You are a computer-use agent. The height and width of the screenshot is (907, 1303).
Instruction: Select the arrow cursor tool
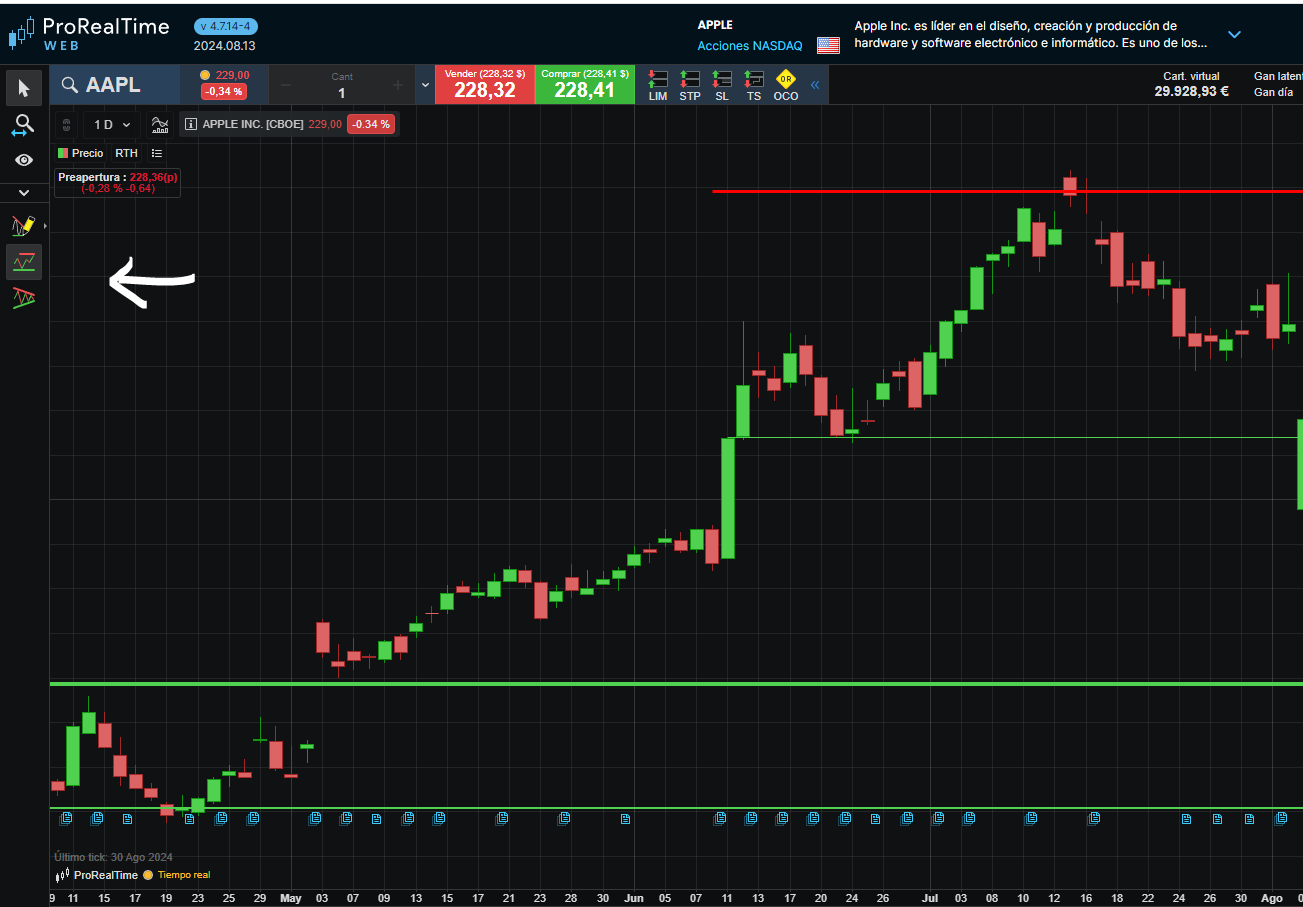pyautogui.click(x=24, y=88)
